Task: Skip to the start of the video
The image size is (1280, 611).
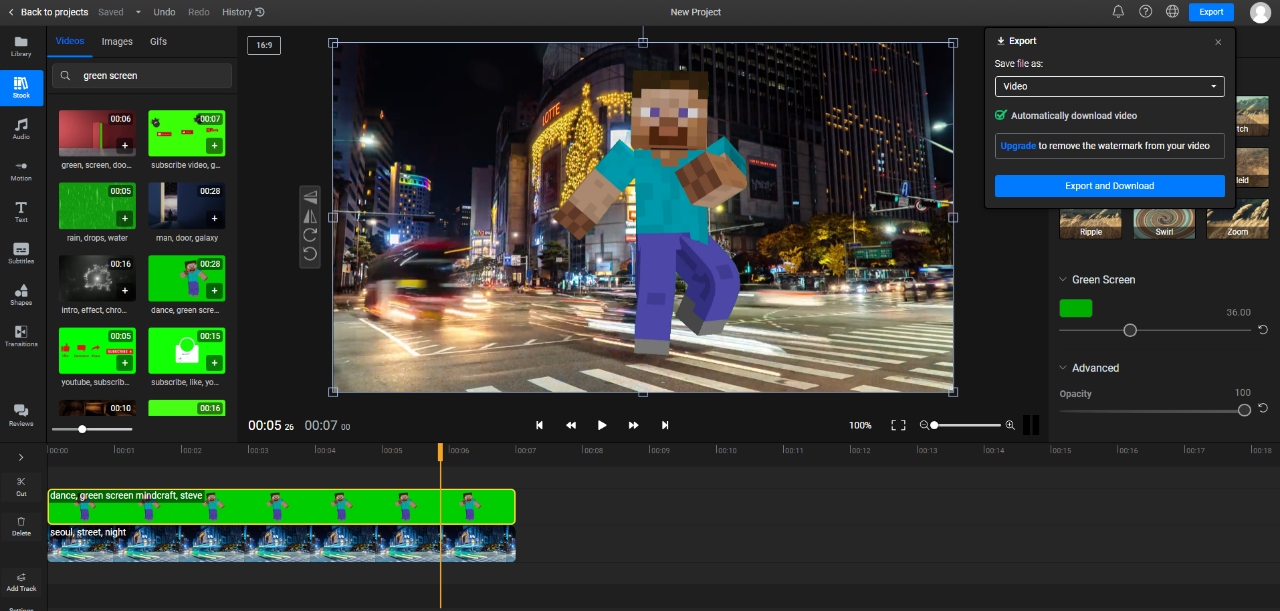Action: (x=539, y=425)
